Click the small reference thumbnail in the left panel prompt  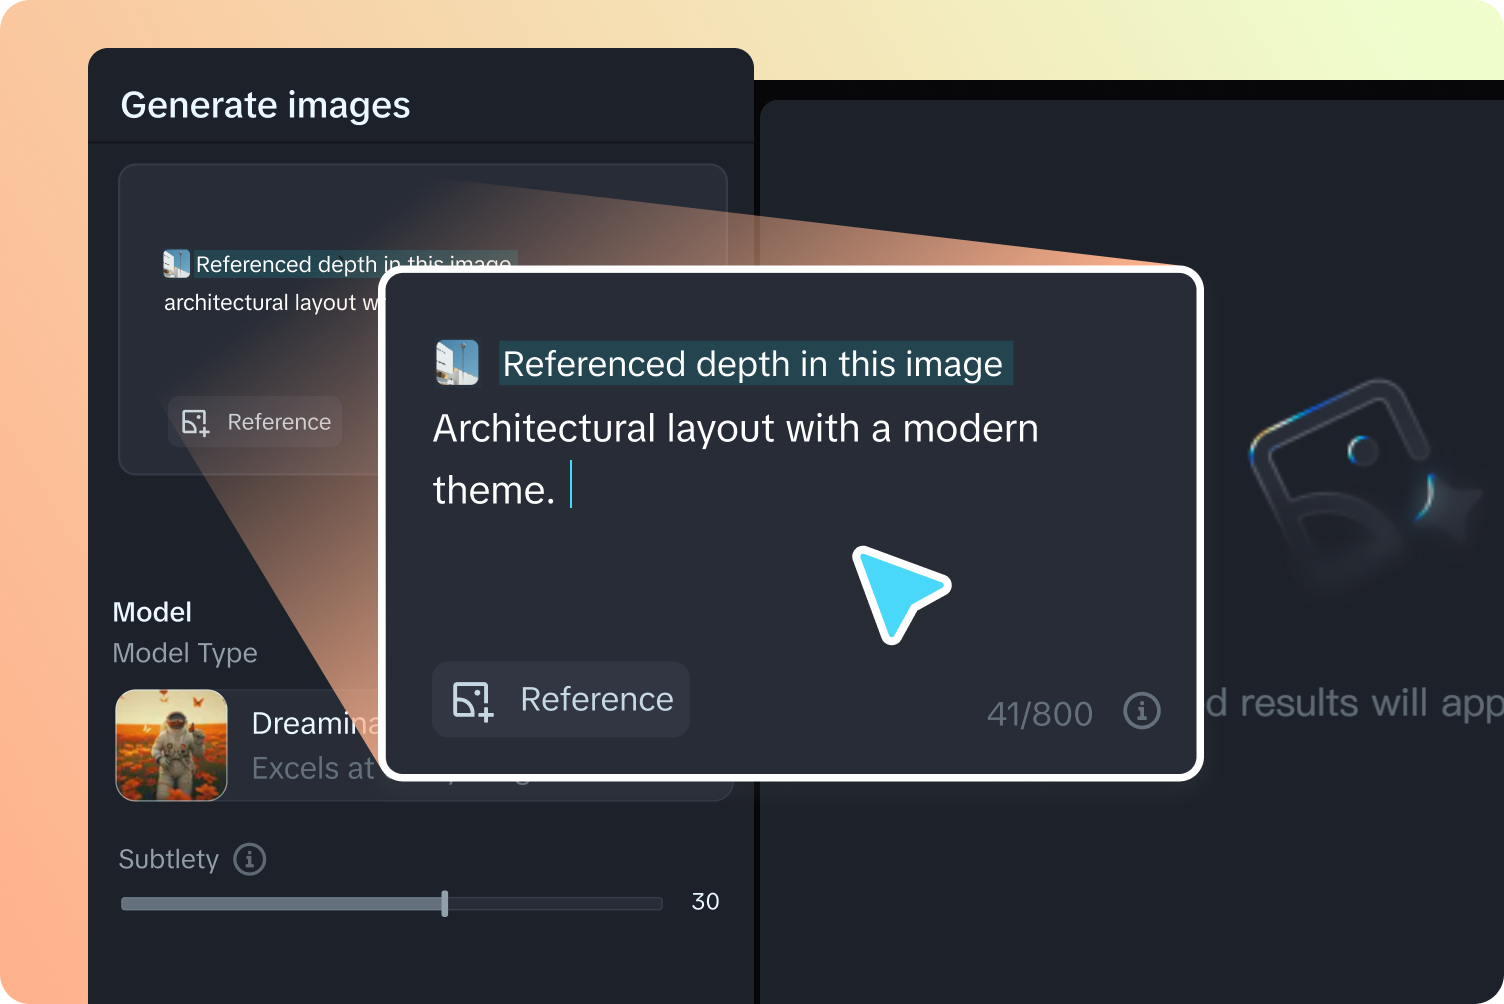[176, 264]
